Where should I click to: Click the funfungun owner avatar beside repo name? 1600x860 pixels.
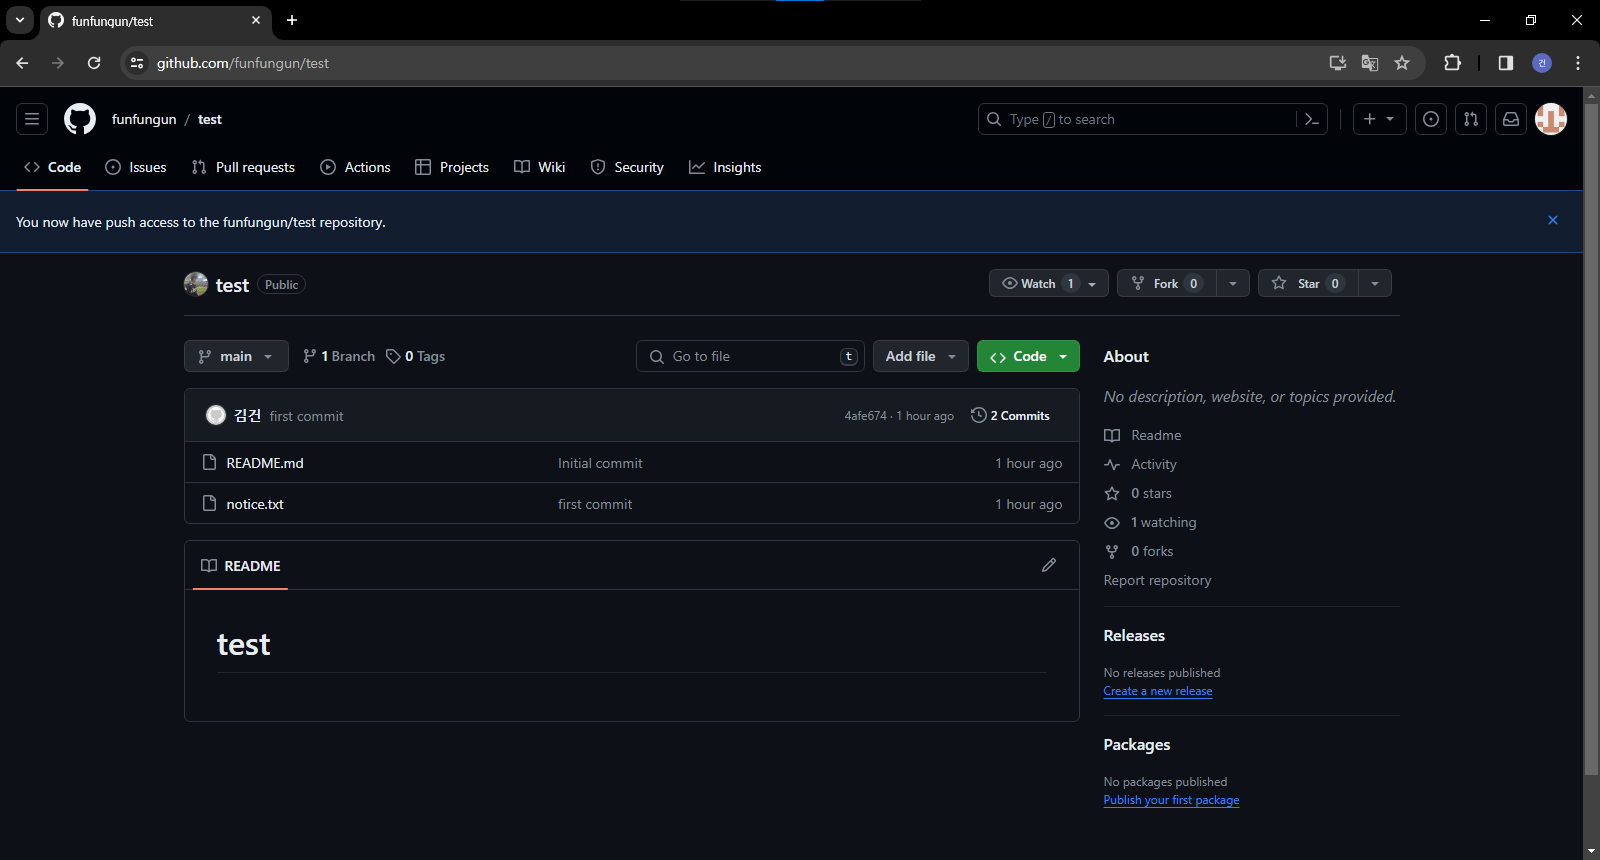point(196,284)
